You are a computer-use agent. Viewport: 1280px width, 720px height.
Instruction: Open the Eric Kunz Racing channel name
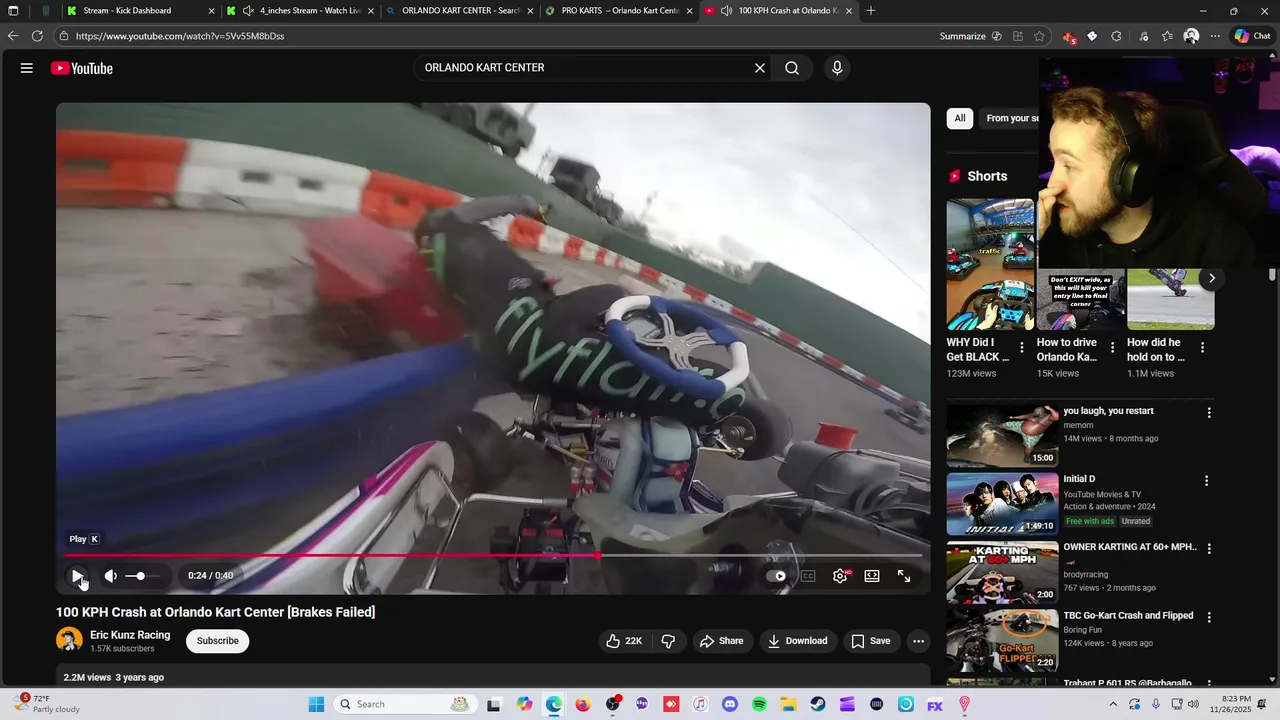tap(130, 635)
